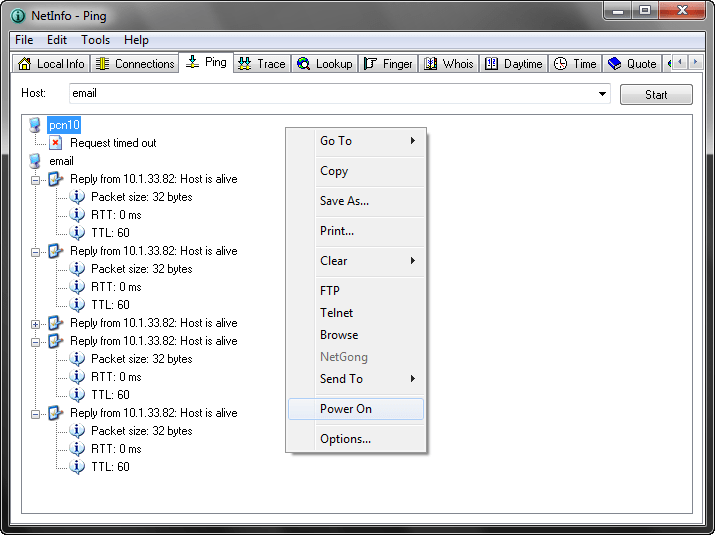The height and width of the screenshot is (535, 715).
Task: Click the NetInfo title bar app icon
Action: tap(18, 16)
